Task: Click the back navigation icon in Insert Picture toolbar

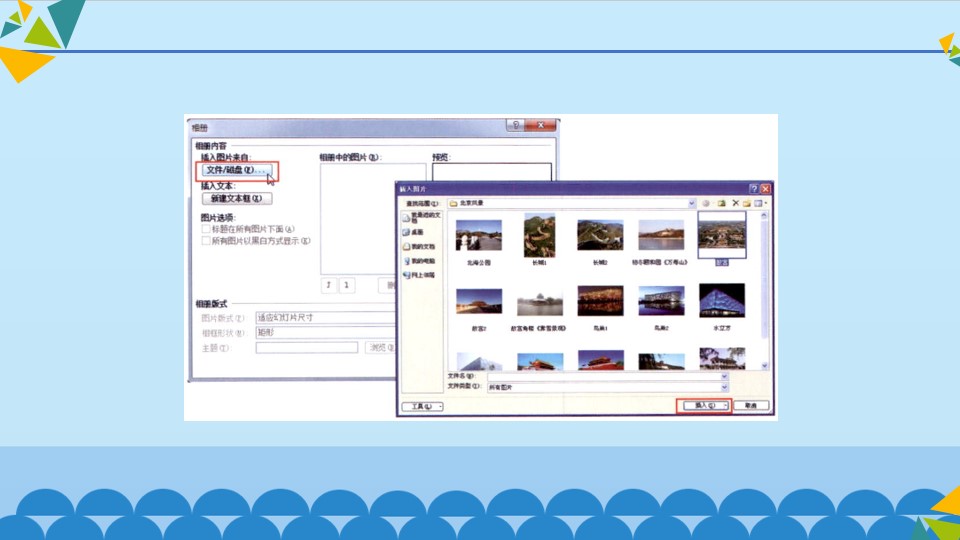Action: click(x=706, y=203)
